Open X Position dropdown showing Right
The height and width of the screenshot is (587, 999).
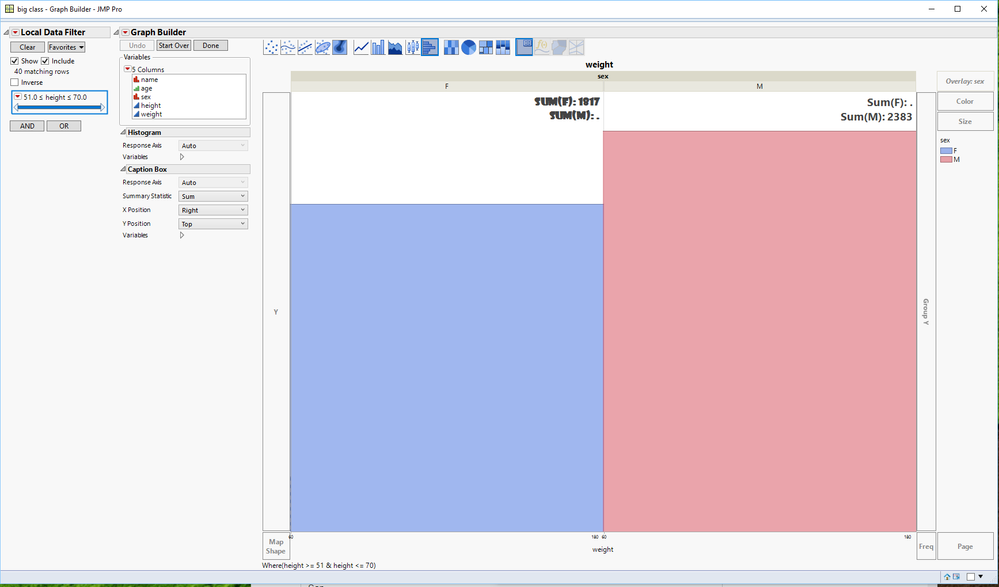pos(213,210)
